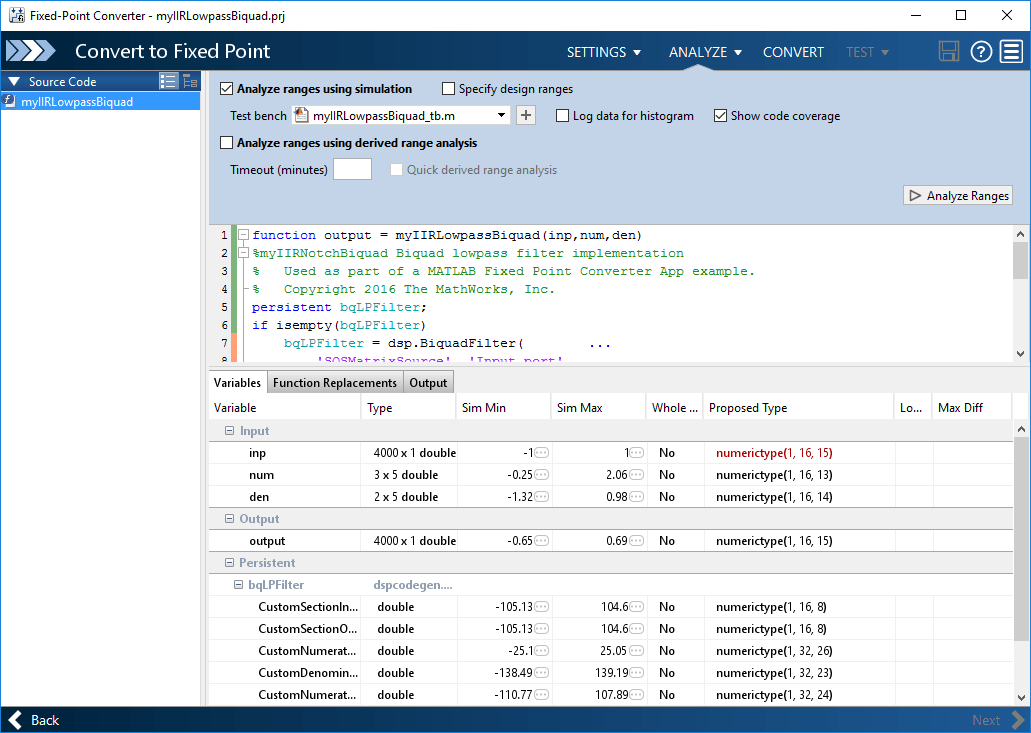Viewport: 1031px width, 733px height.
Task: Switch Source Code panel to list view
Action: pyautogui.click(x=168, y=81)
